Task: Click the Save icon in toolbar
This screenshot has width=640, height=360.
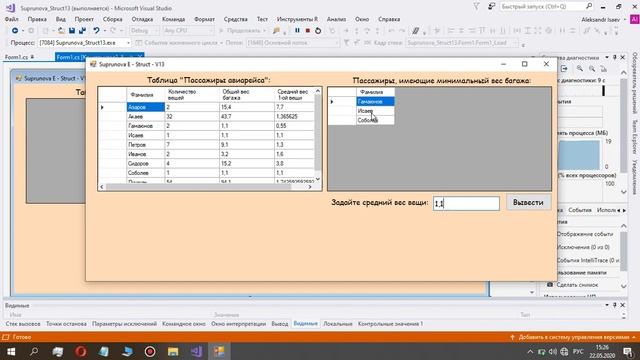Action: pos(72,31)
